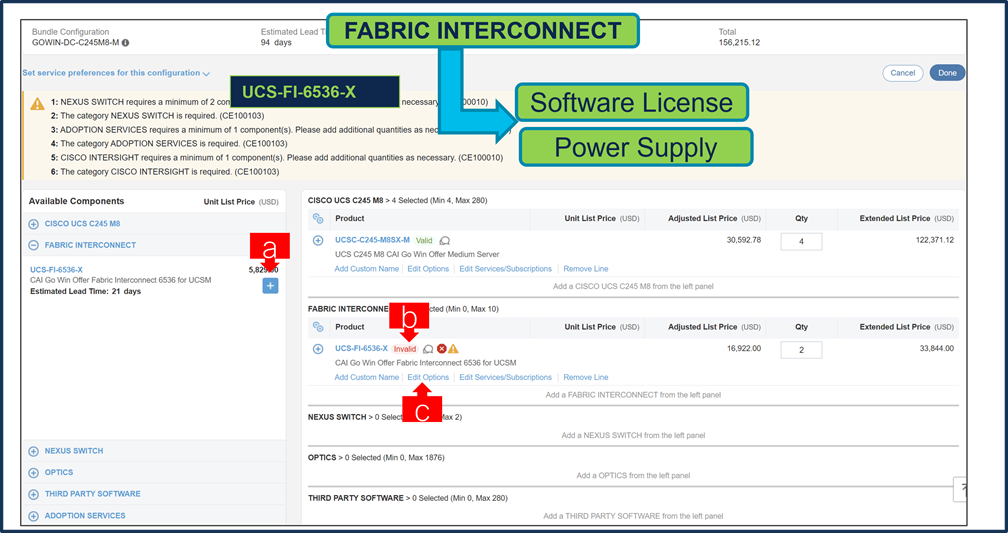This screenshot has height=533, width=1008.
Task: Click warning 6 about CISCO INTERSIGHT category required
Action: pos(165,172)
